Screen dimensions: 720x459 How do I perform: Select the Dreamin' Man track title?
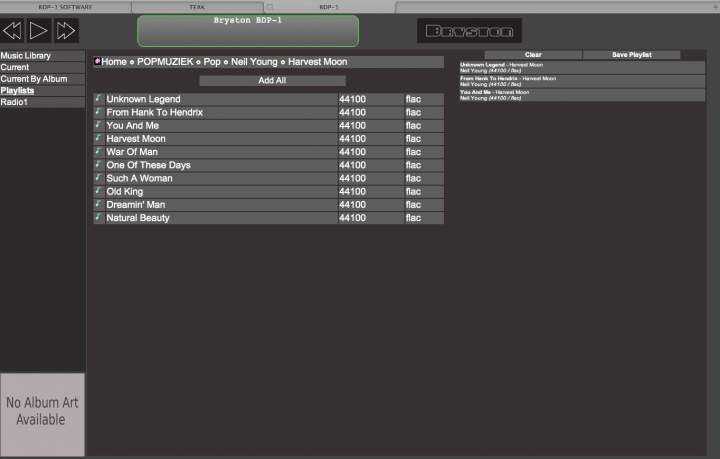tap(136, 205)
